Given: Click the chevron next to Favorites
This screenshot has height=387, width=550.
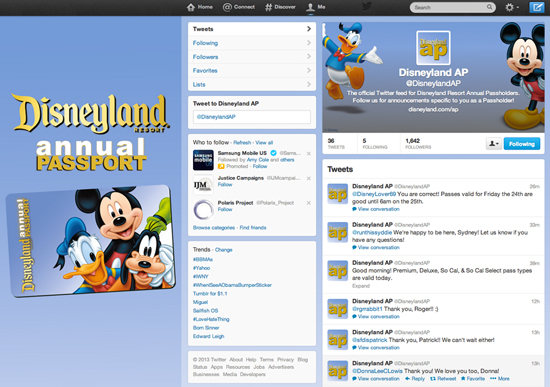Looking at the screenshot, I should point(309,71).
